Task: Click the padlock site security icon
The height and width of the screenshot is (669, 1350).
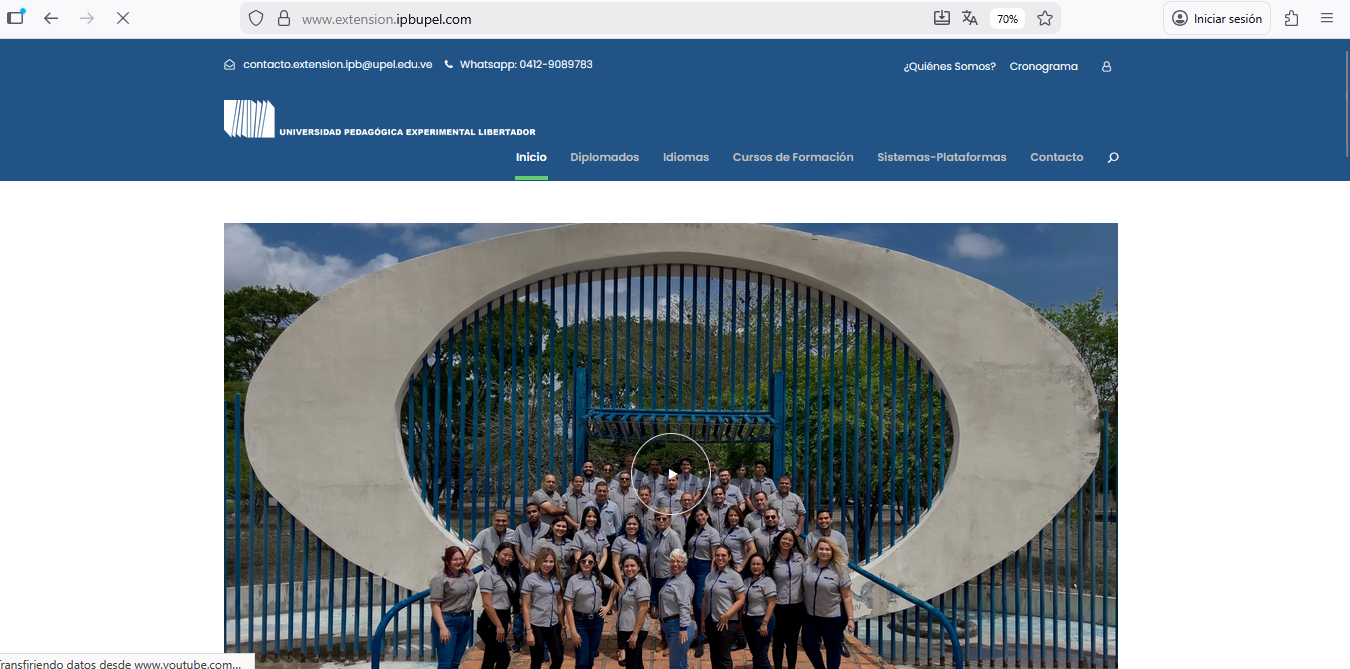Action: 282,18
